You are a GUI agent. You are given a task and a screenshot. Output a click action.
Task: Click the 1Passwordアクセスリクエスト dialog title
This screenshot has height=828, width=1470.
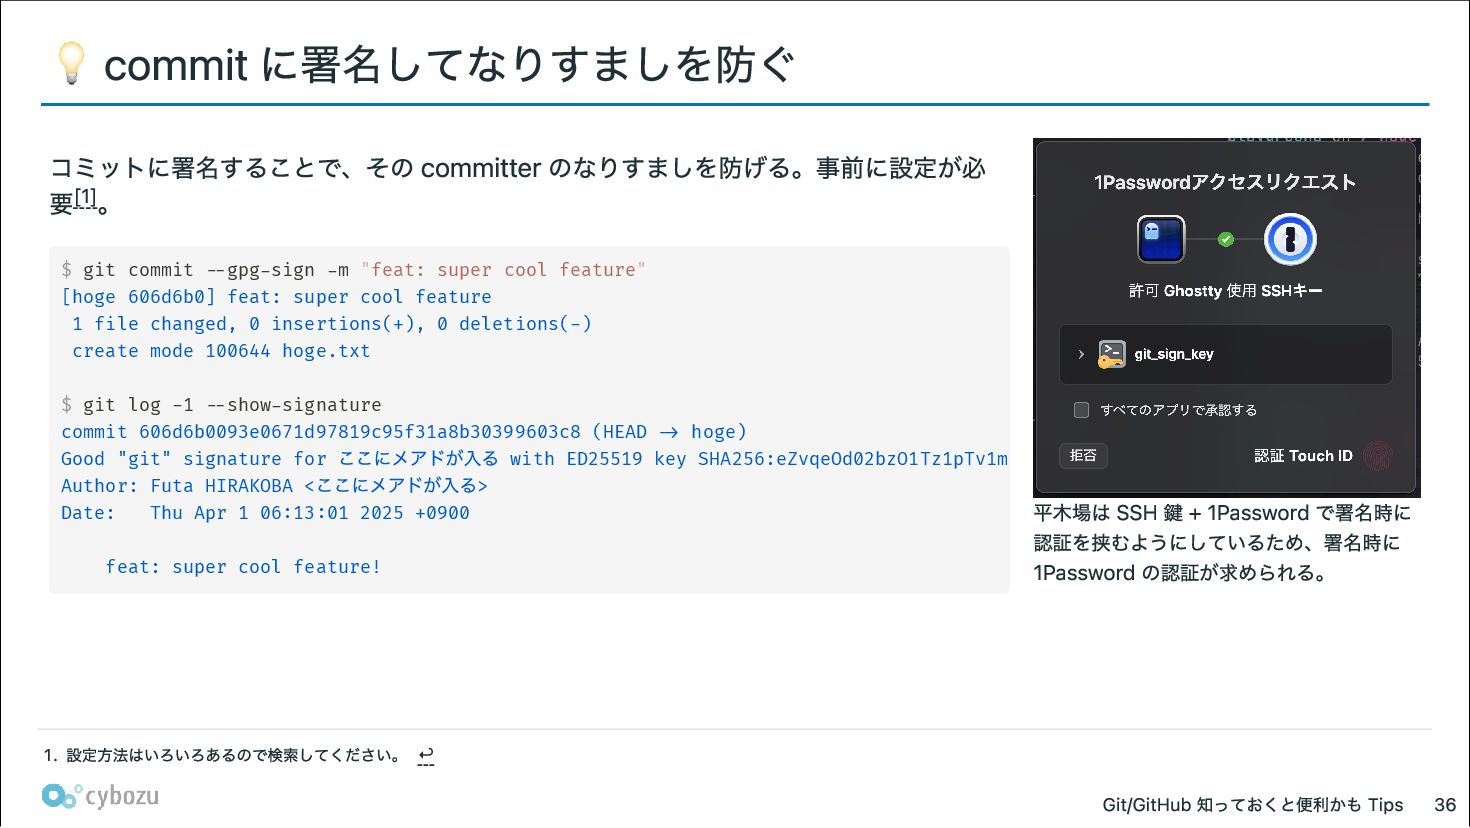coord(1225,182)
